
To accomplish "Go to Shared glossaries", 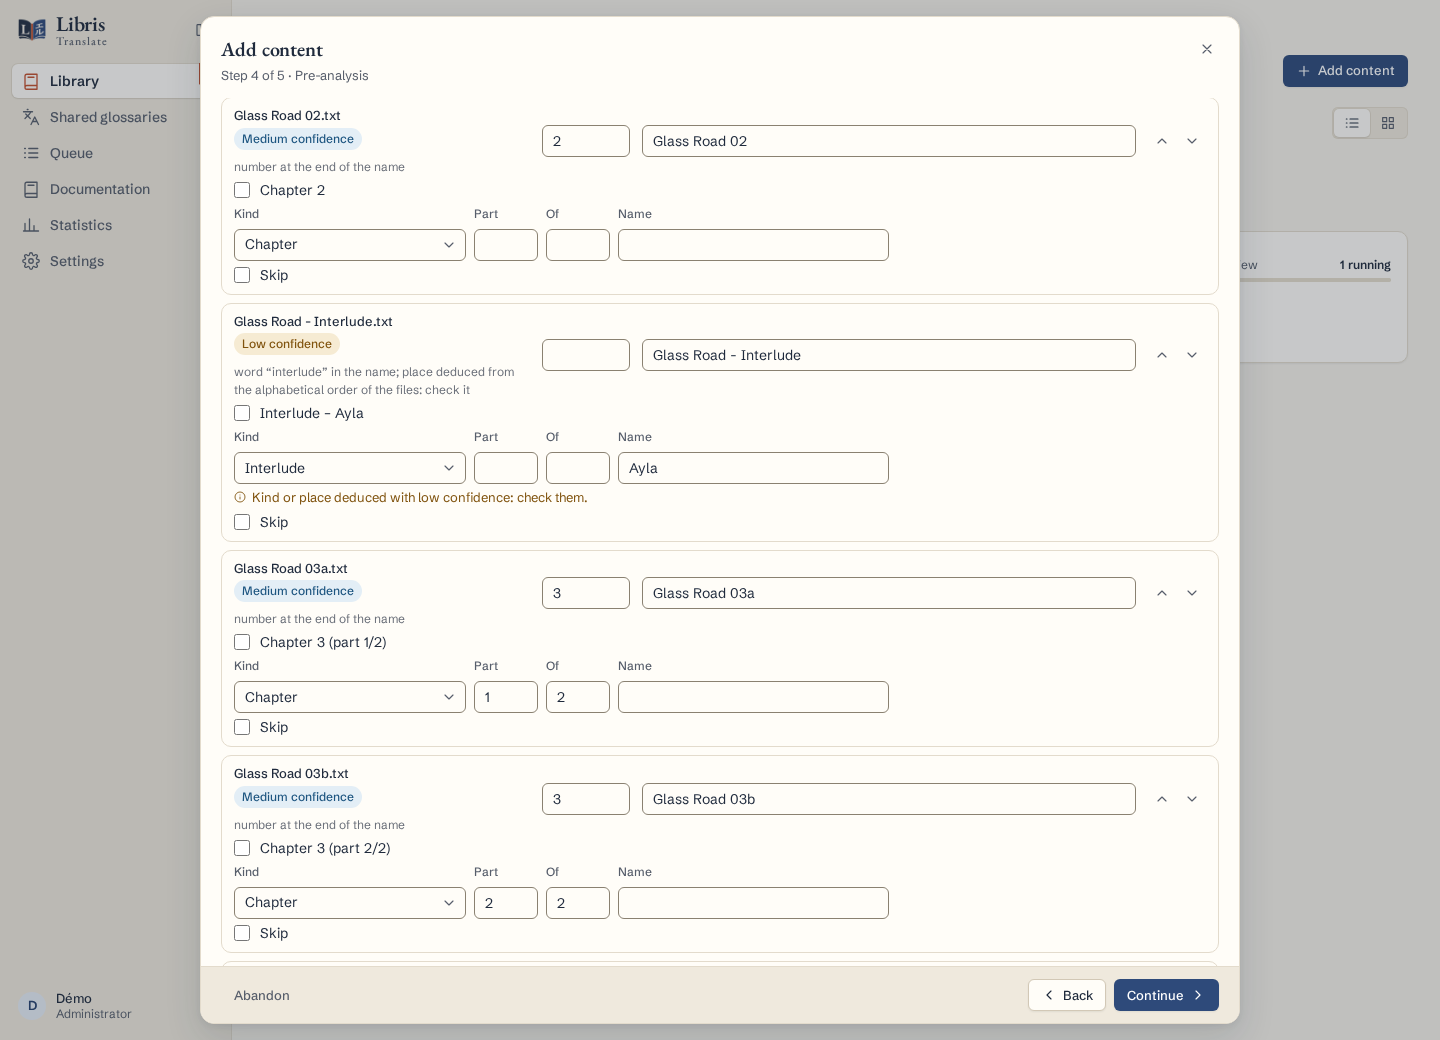I will click(108, 117).
